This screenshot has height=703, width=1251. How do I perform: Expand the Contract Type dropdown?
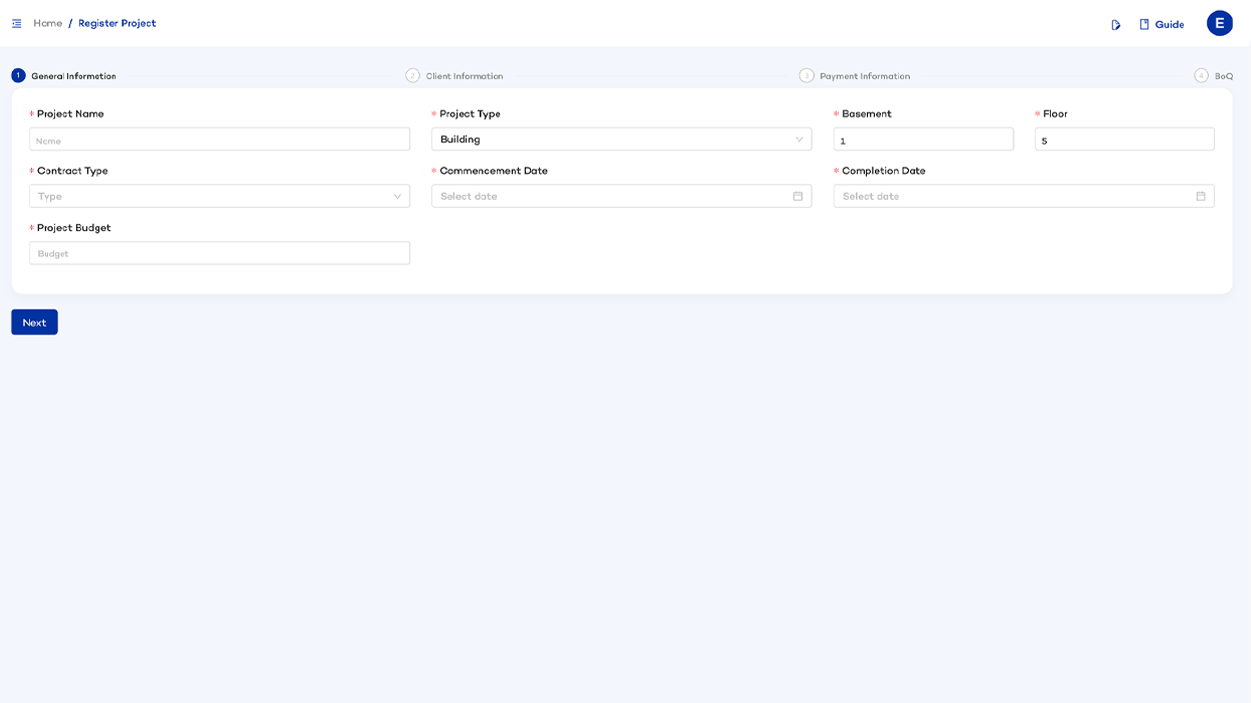[219, 196]
